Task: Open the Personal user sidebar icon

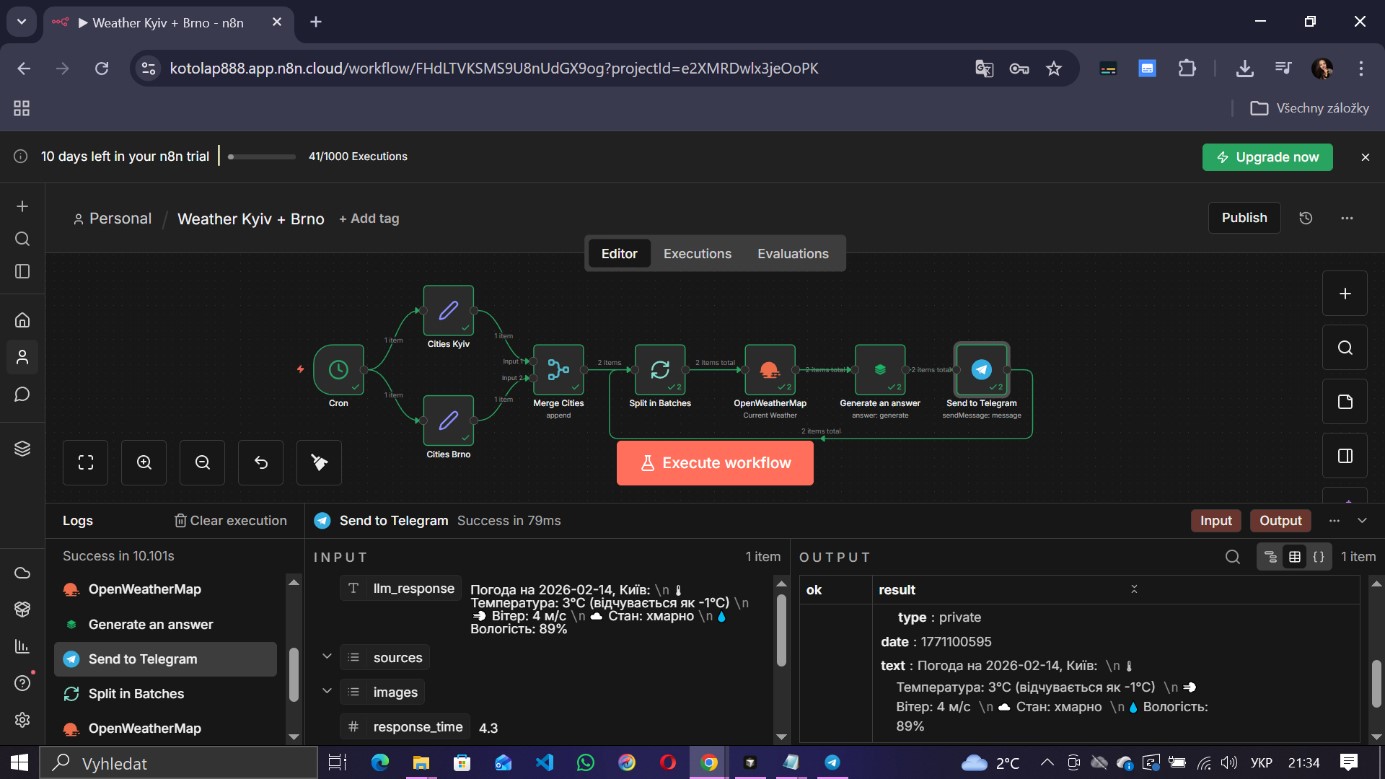Action: pos(22,357)
